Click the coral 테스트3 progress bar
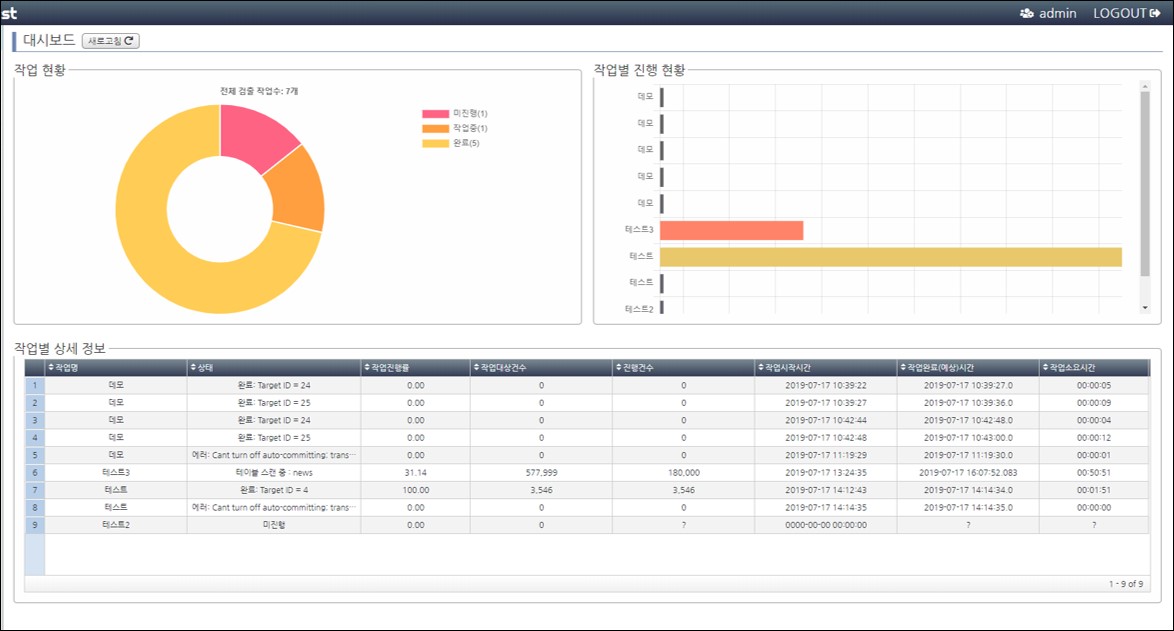The width and height of the screenshot is (1174, 631). pos(732,231)
